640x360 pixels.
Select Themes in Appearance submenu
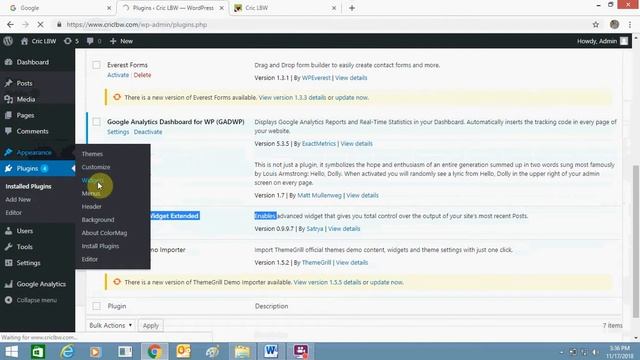coord(92,154)
